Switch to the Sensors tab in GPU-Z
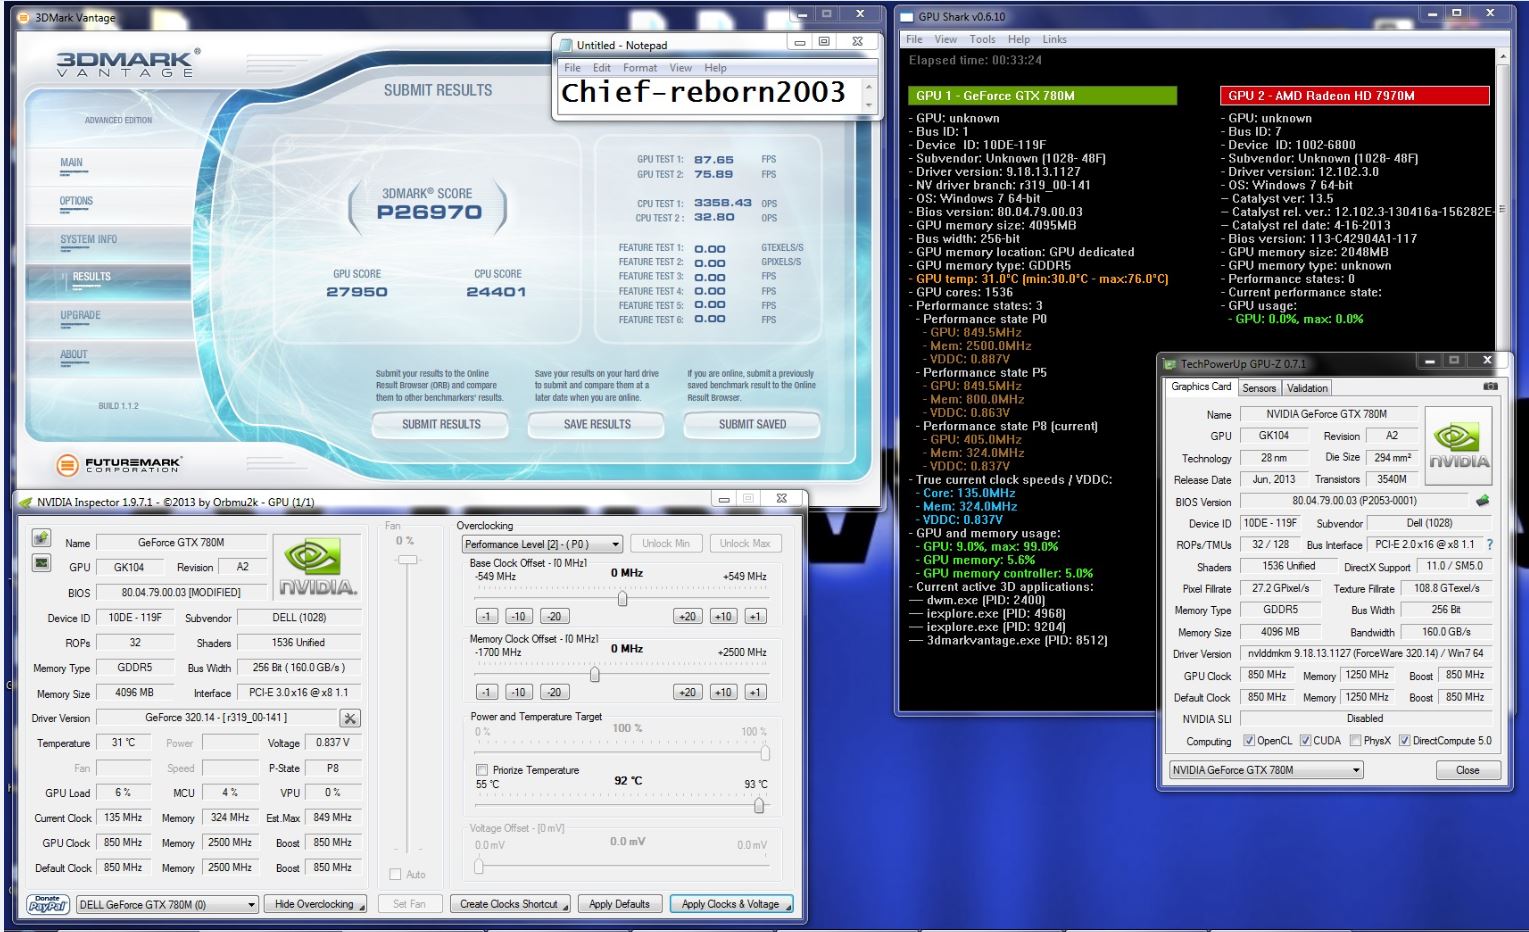The width and height of the screenshot is (1529, 932). click(x=1259, y=388)
